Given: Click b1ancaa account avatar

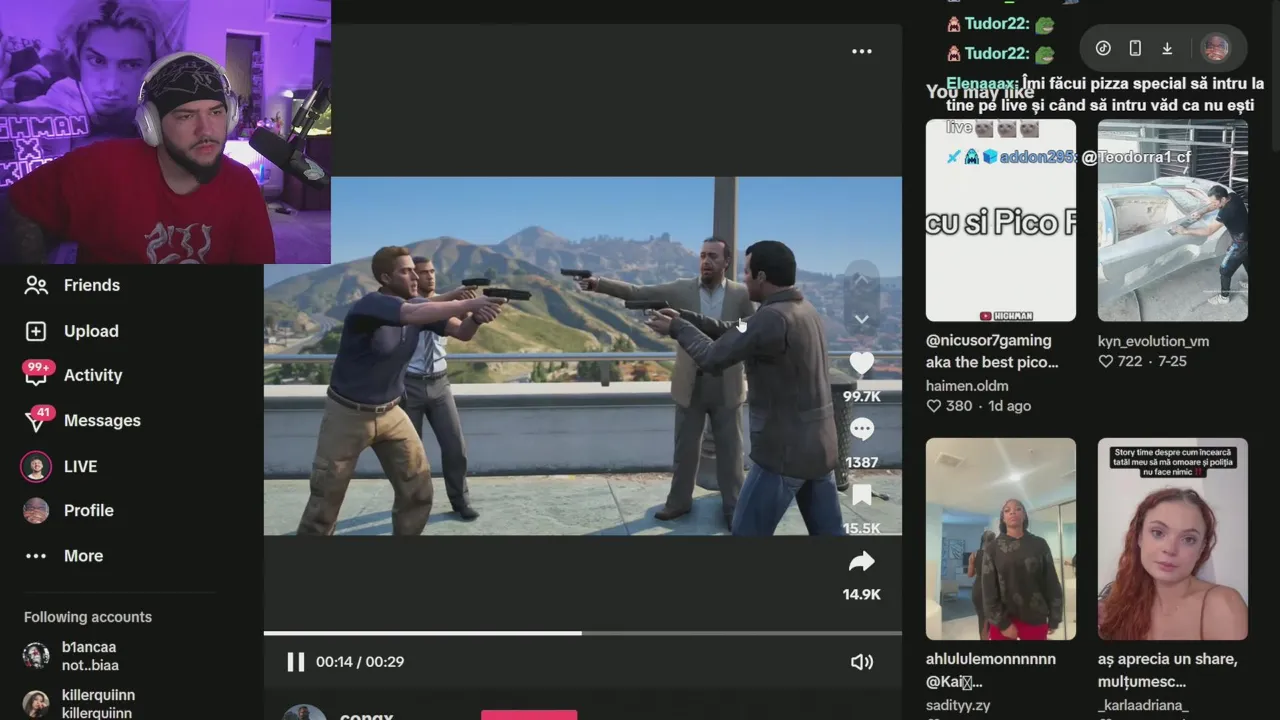Looking at the screenshot, I should (36, 656).
